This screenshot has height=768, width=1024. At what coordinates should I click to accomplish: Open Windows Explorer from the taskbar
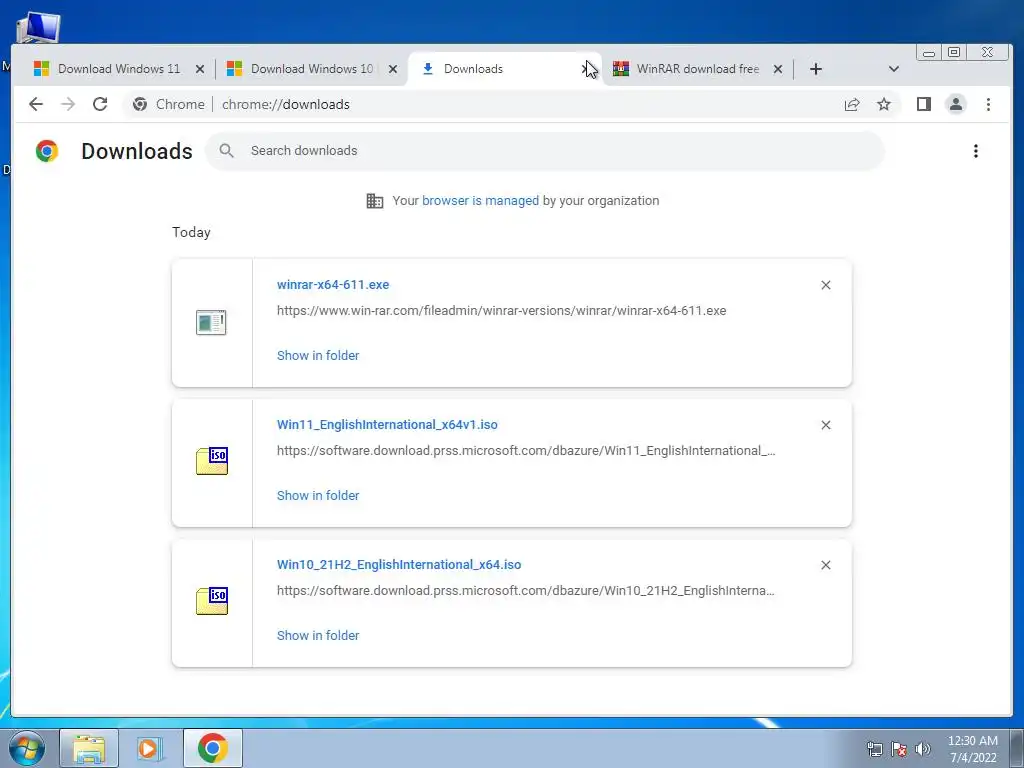pyautogui.click(x=89, y=748)
